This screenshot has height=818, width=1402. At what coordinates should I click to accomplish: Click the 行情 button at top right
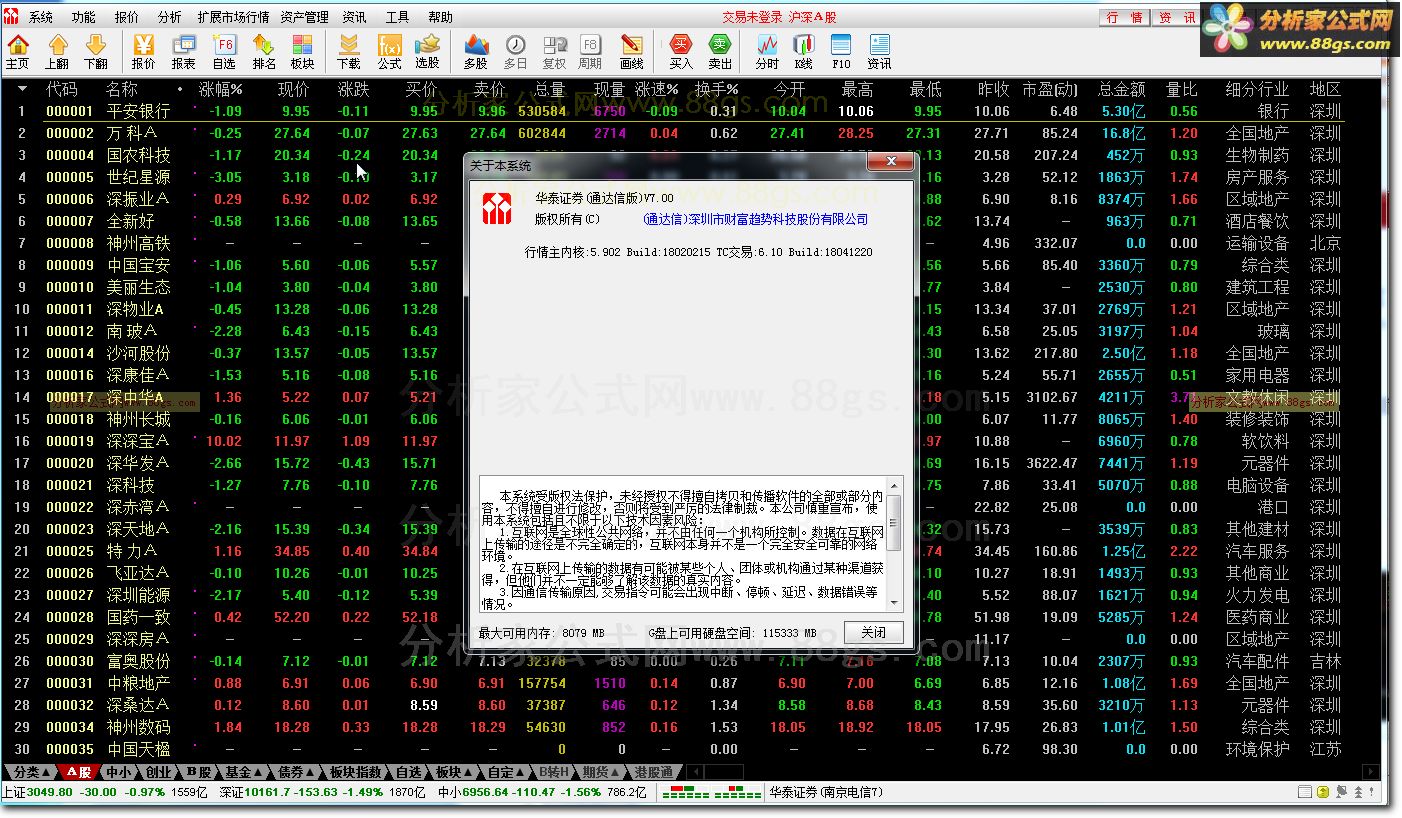pyautogui.click(x=1125, y=17)
